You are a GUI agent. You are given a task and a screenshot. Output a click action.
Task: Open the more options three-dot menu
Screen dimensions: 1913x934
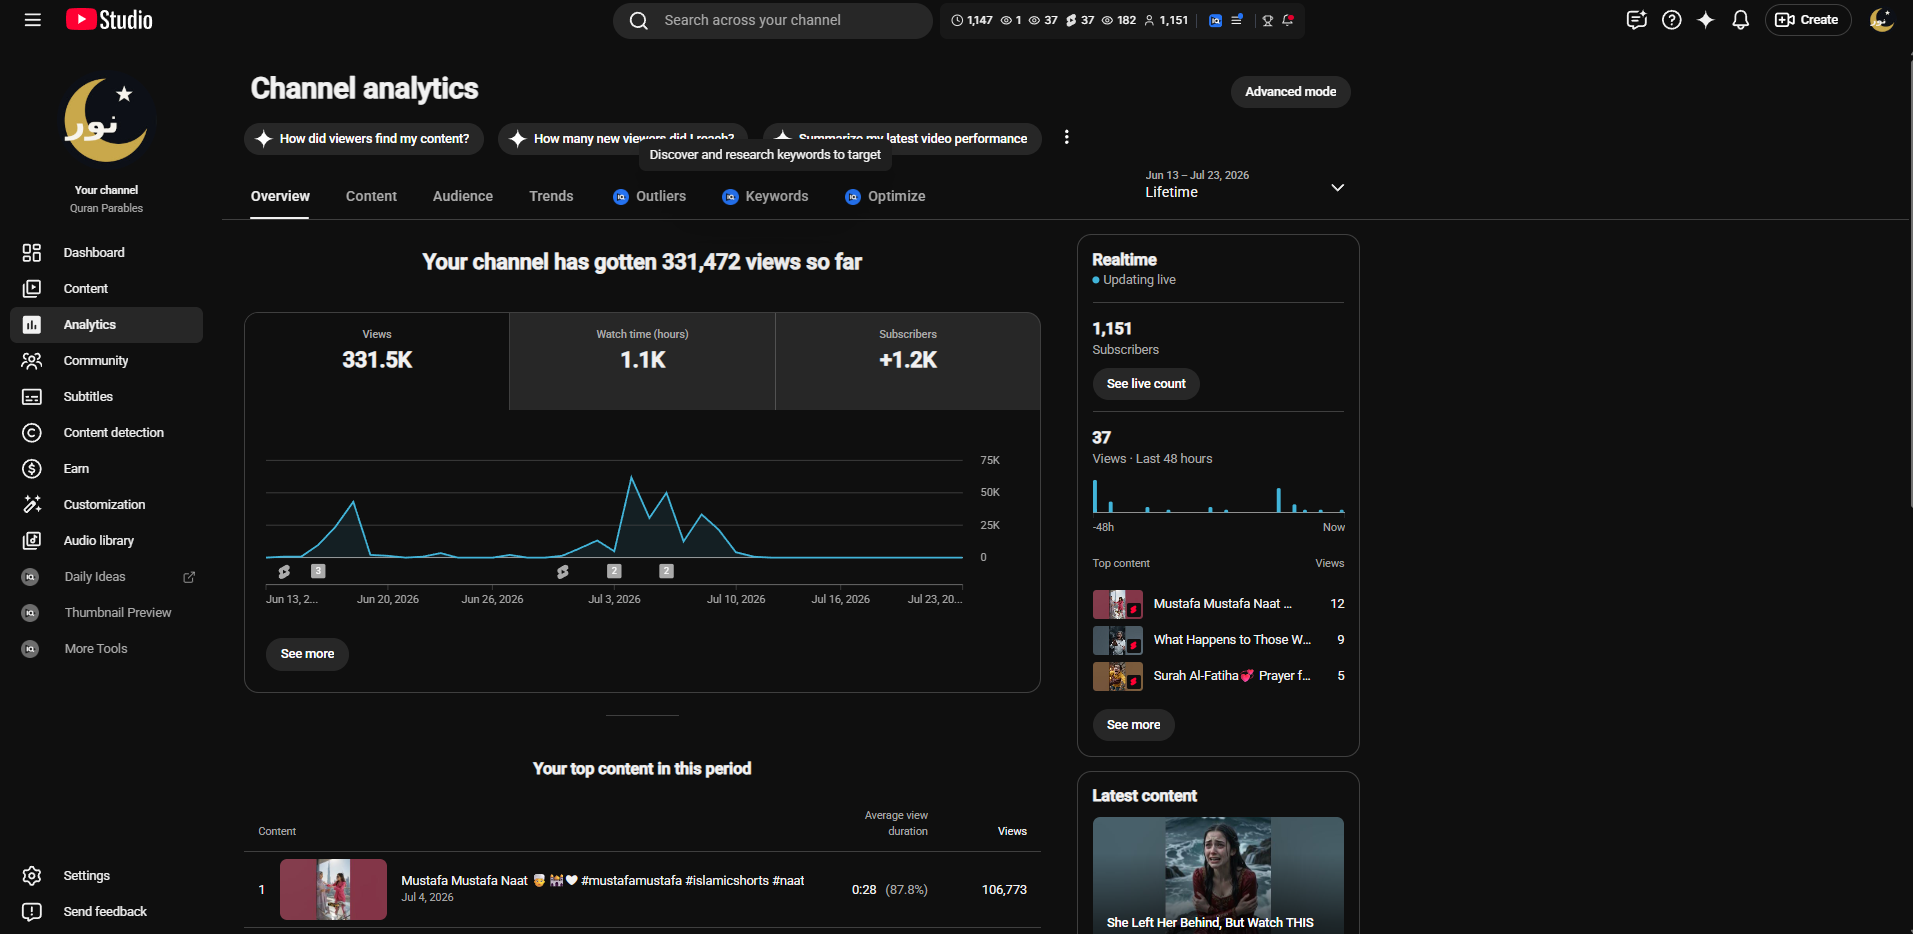coord(1066,137)
